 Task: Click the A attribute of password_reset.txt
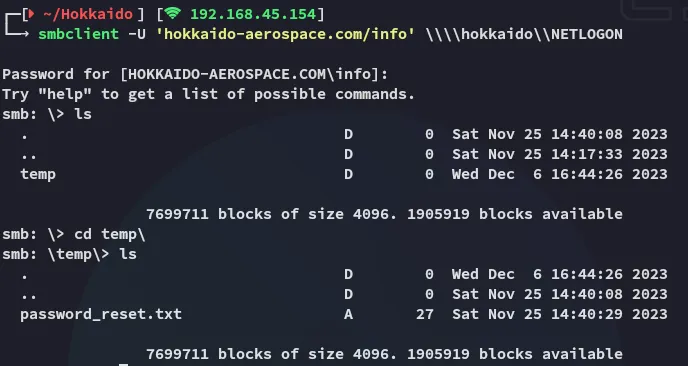[348, 314]
